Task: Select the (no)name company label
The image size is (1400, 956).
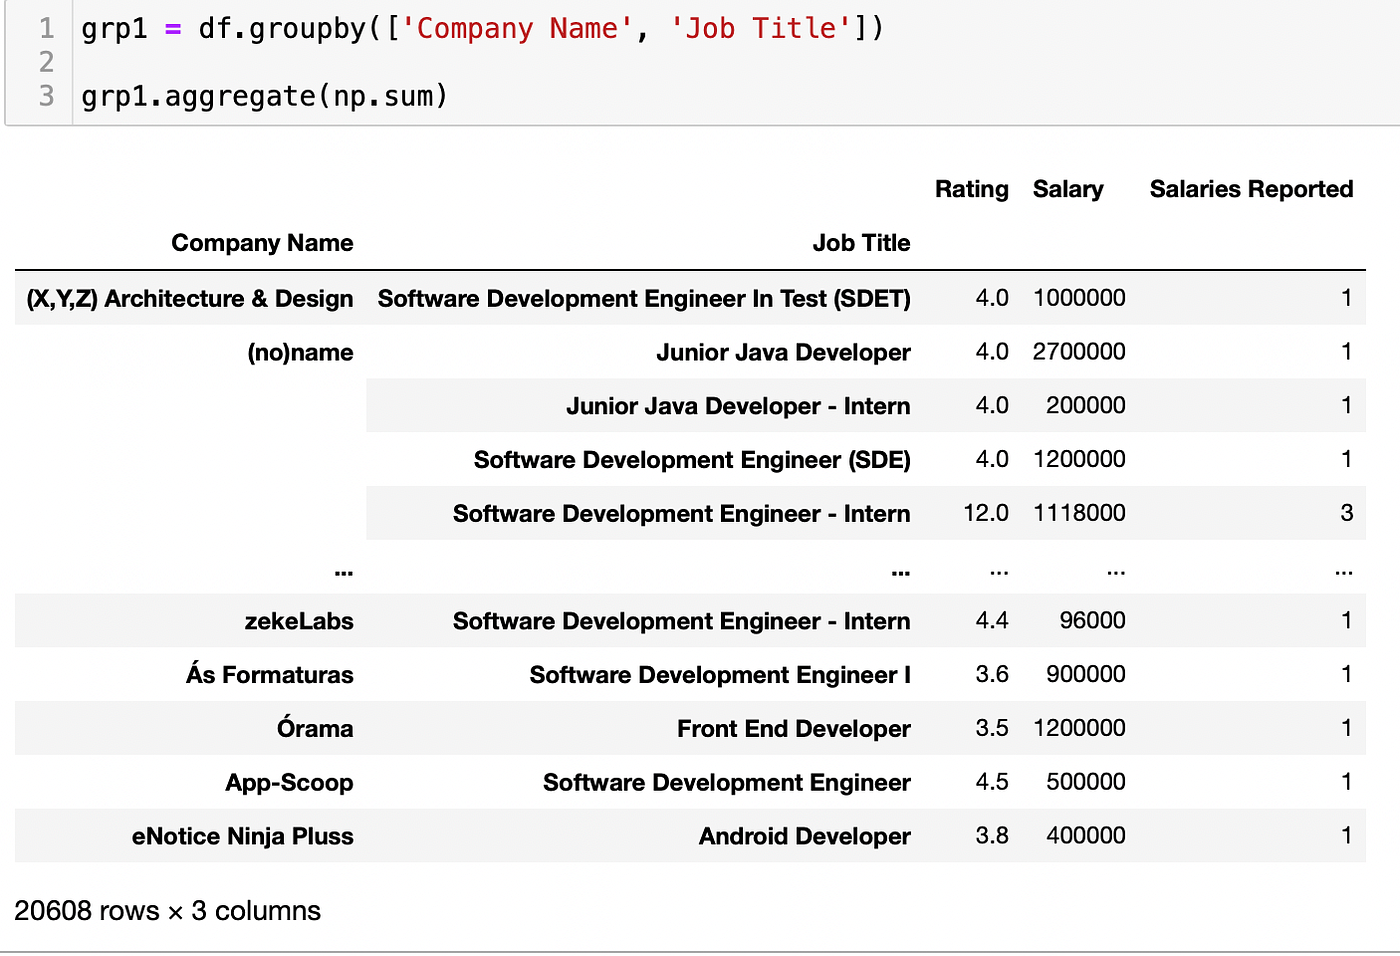Action: [x=300, y=352]
